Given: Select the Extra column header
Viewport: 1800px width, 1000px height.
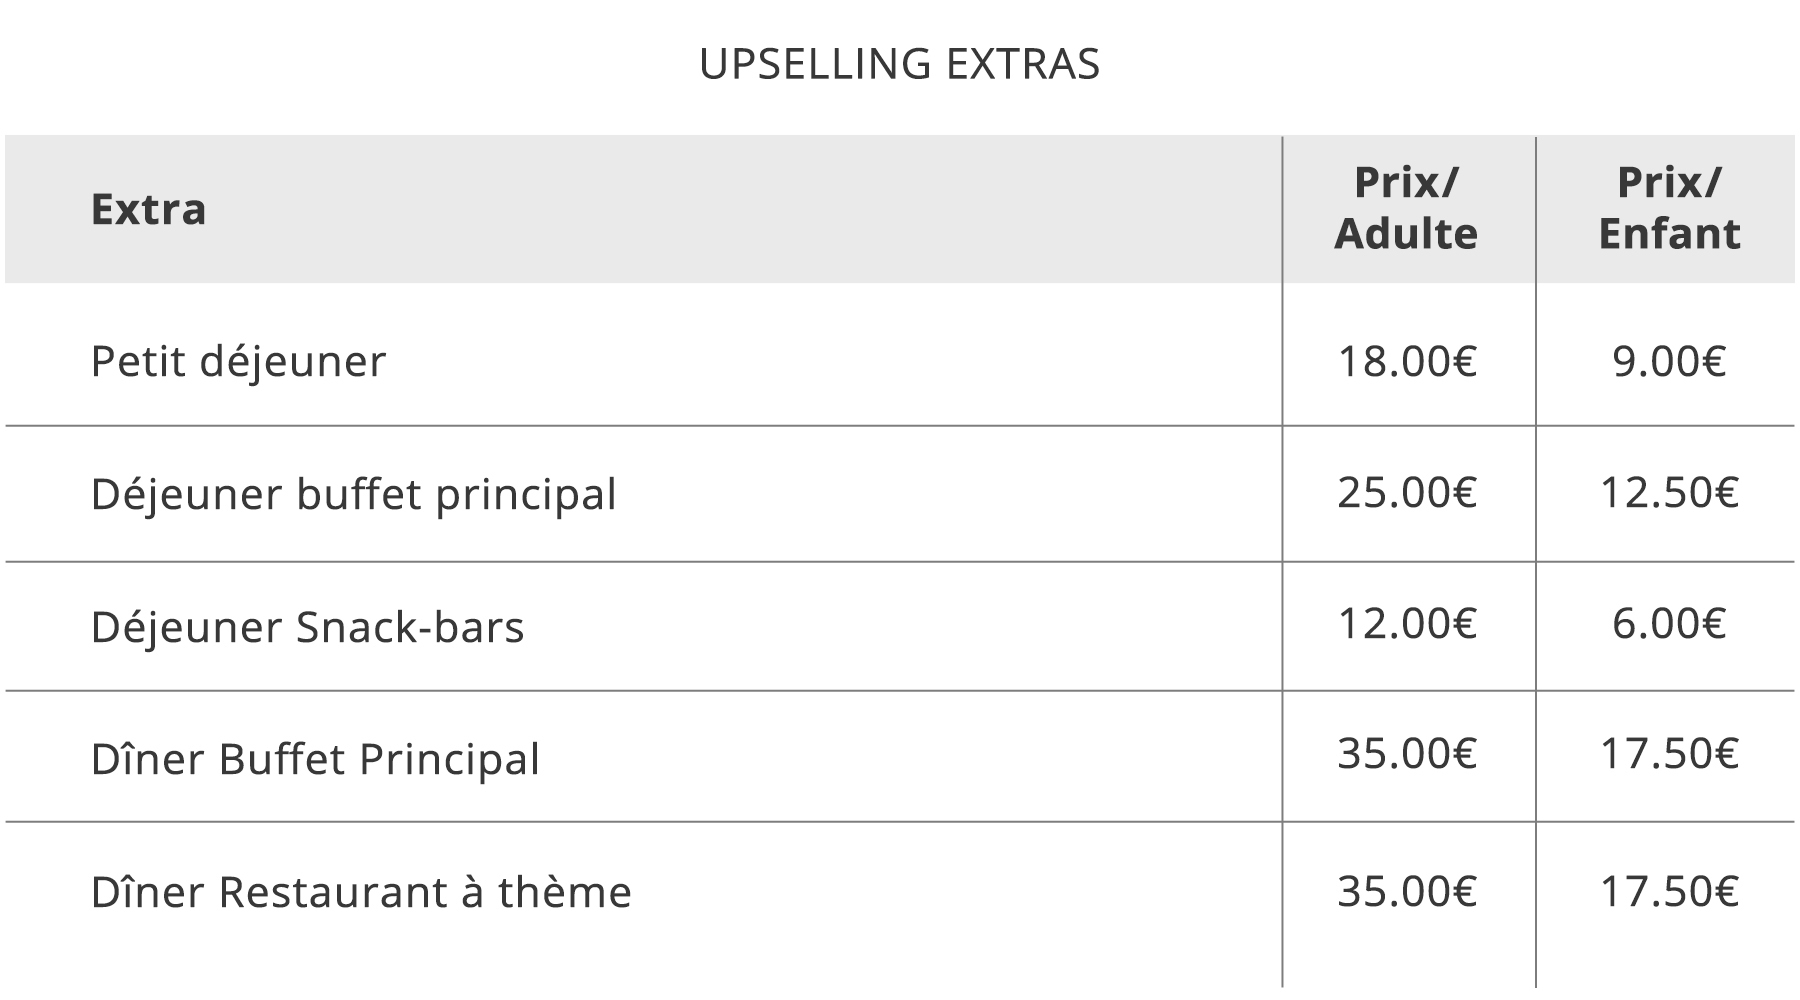Looking at the screenshot, I should click(x=148, y=209).
